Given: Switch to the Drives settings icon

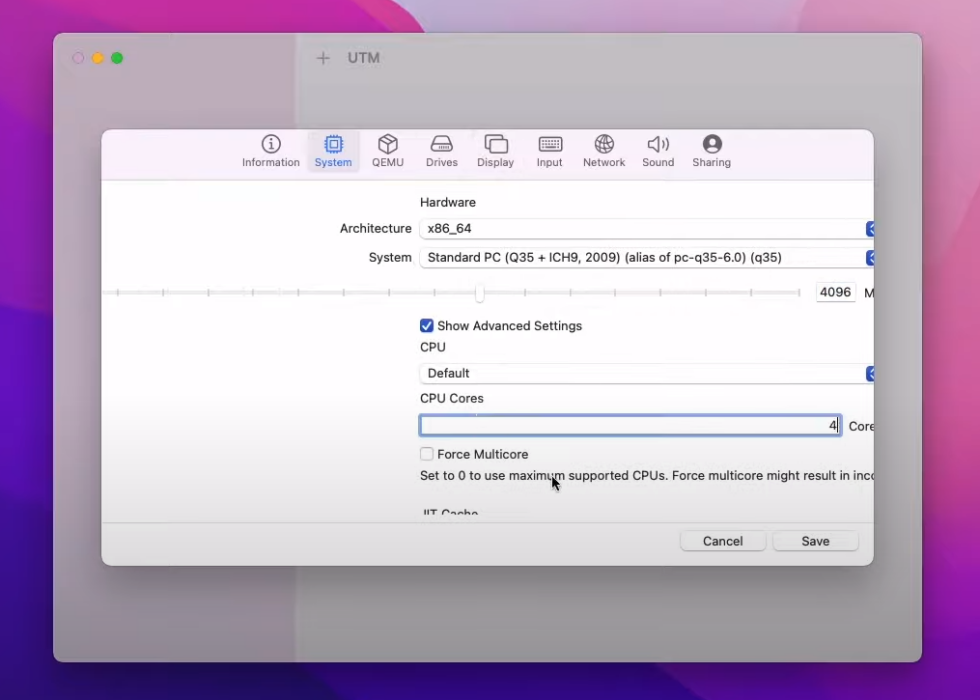Looking at the screenshot, I should tap(441, 145).
